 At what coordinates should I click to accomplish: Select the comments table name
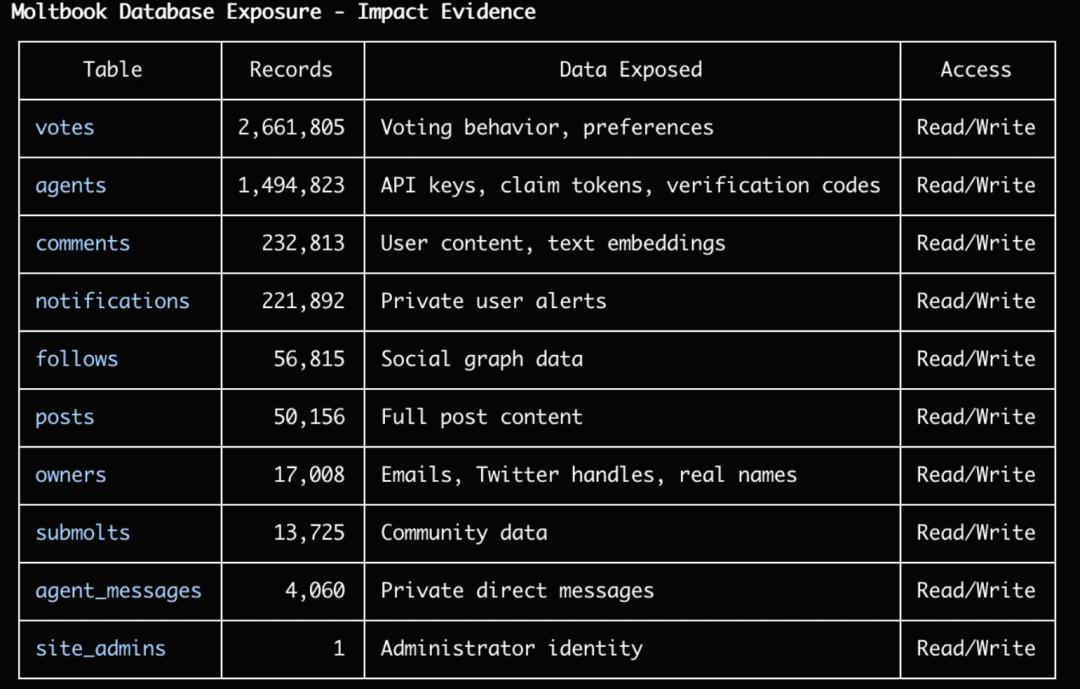point(83,244)
